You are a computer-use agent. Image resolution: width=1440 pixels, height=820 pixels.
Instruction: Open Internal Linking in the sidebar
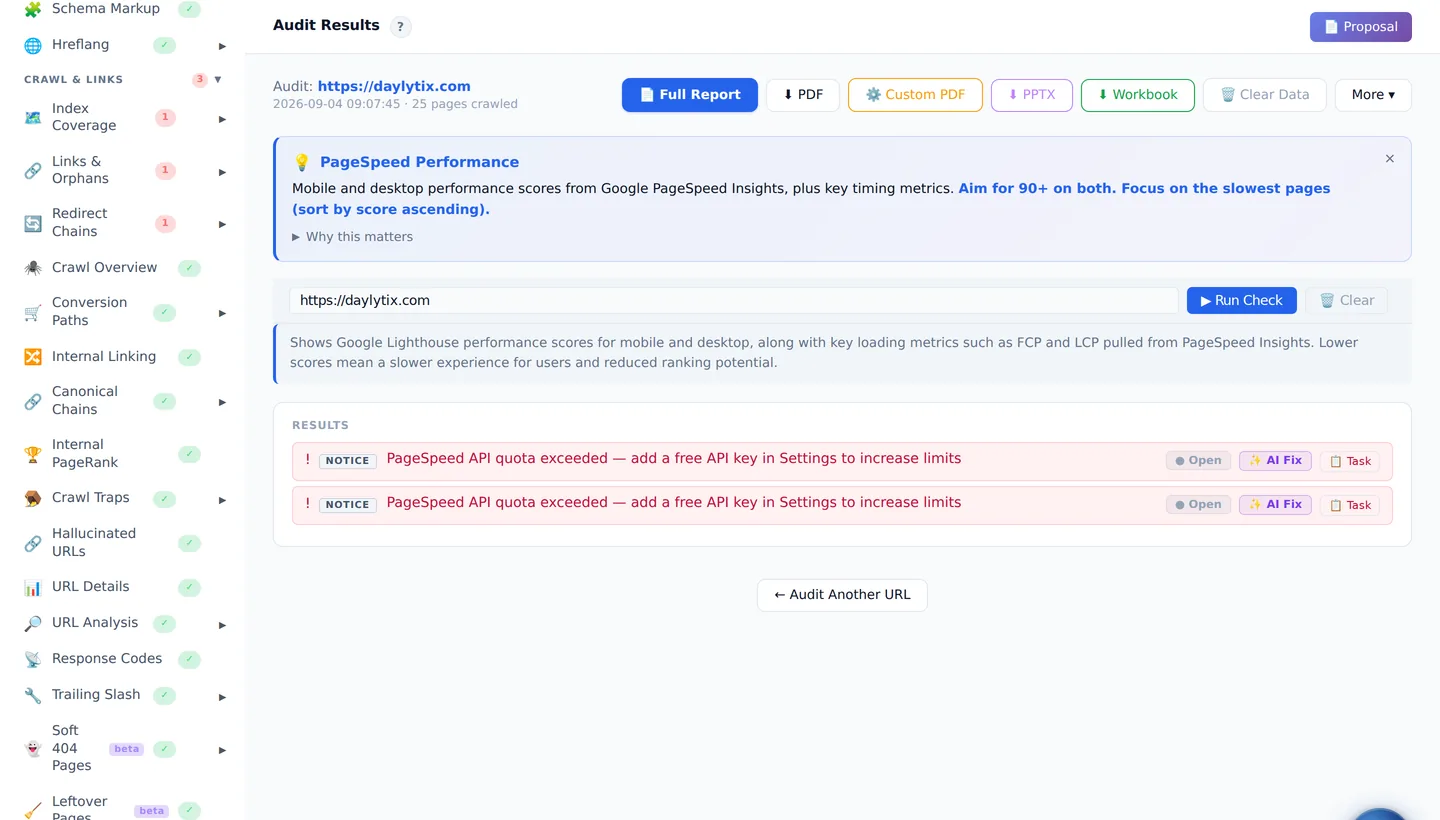click(x=104, y=357)
